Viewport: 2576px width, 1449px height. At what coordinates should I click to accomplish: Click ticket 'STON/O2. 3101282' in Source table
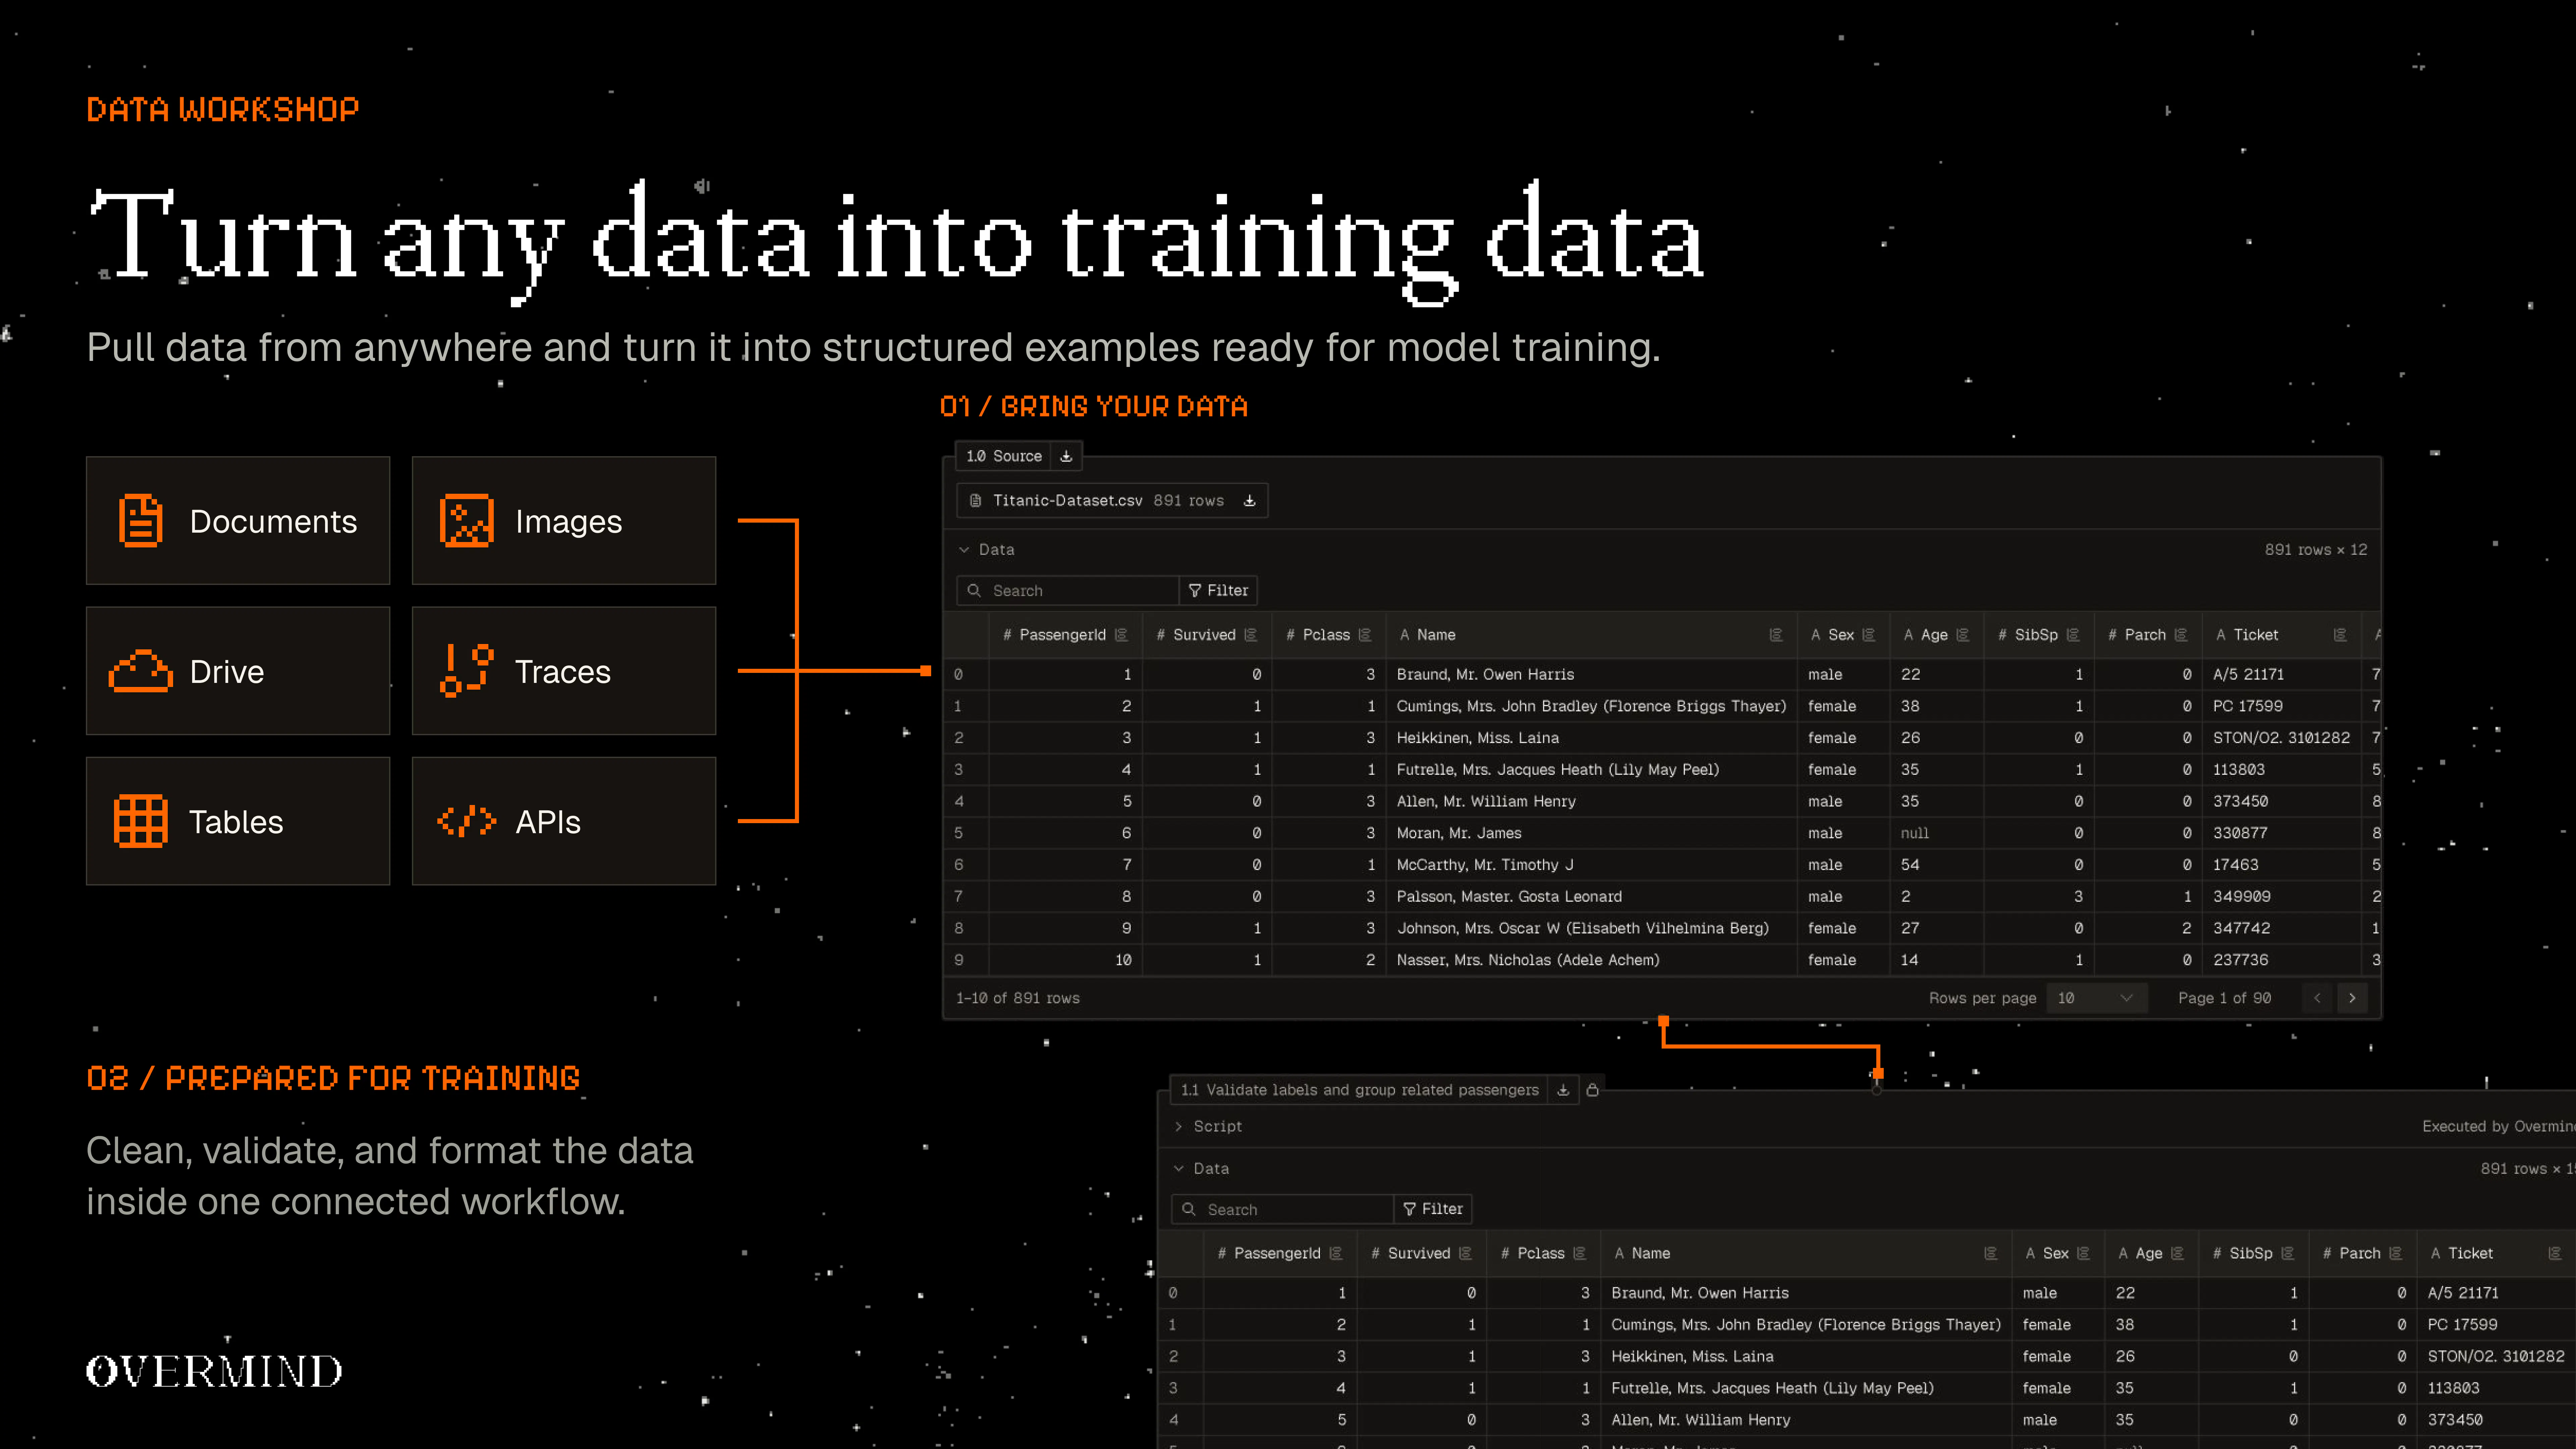(2281, 738)
